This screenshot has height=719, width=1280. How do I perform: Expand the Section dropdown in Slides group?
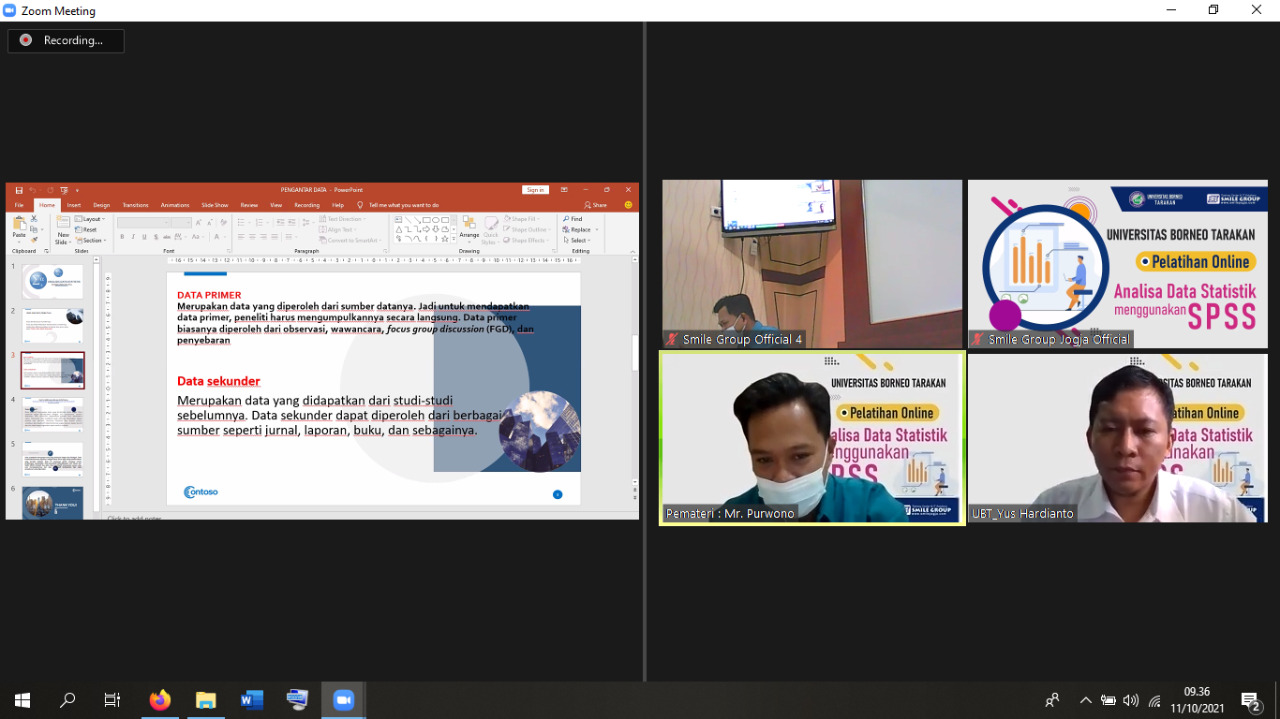click(92, 241)
